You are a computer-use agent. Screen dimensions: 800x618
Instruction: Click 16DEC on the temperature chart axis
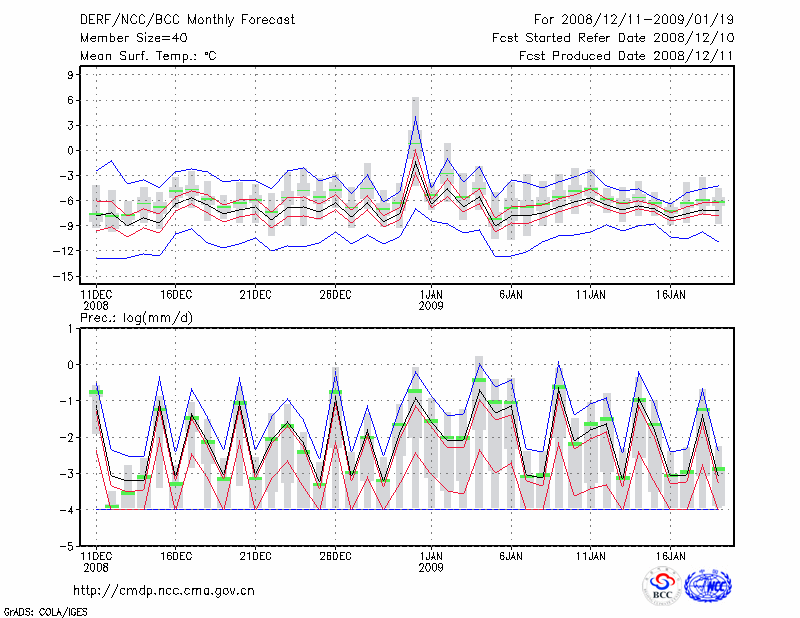(176, 295)
